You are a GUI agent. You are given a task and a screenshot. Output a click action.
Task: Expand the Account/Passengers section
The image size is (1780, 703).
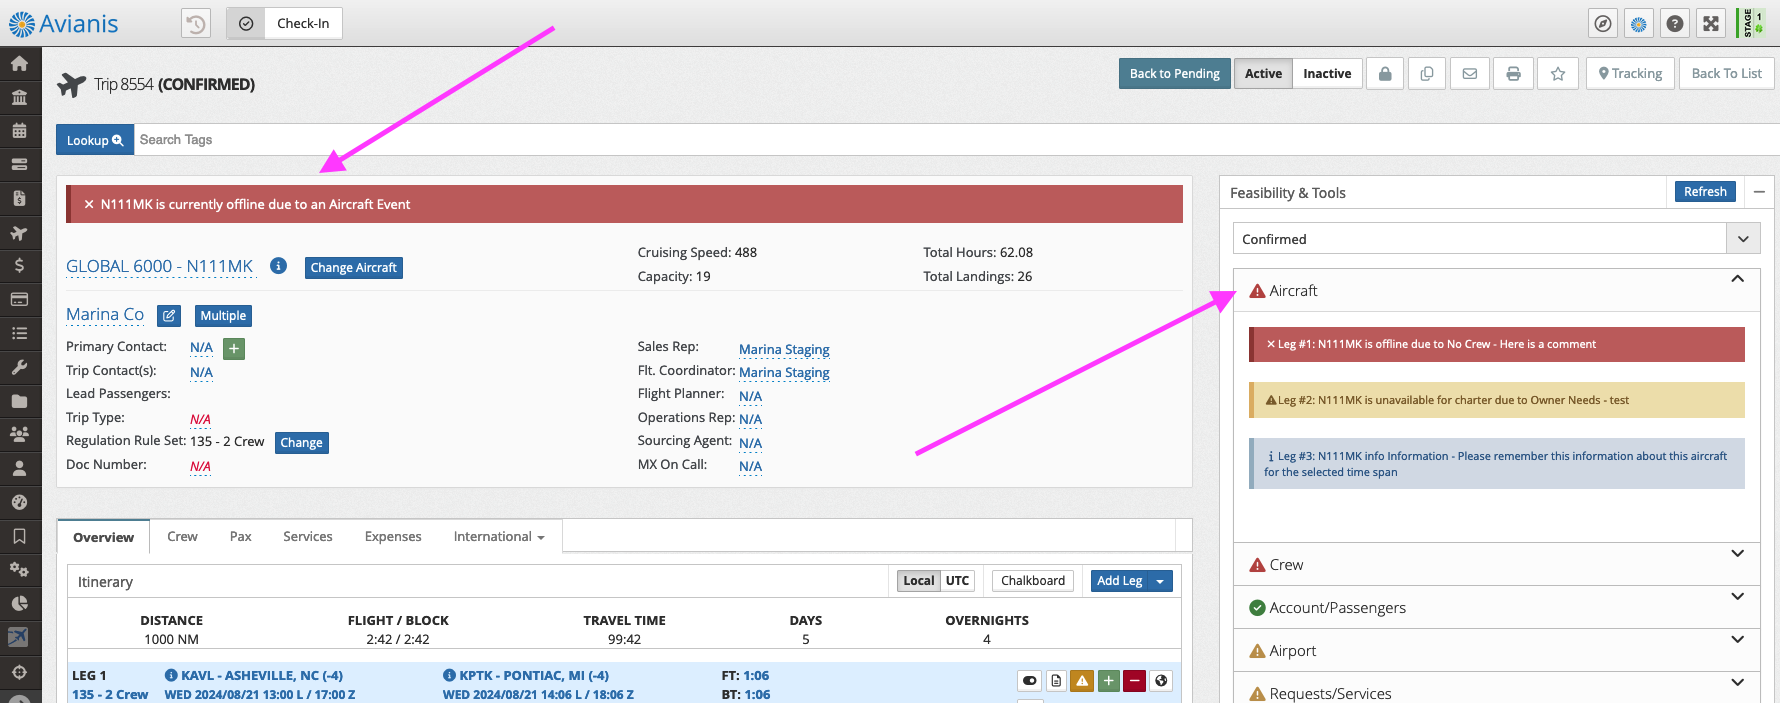click(1737, 597)
